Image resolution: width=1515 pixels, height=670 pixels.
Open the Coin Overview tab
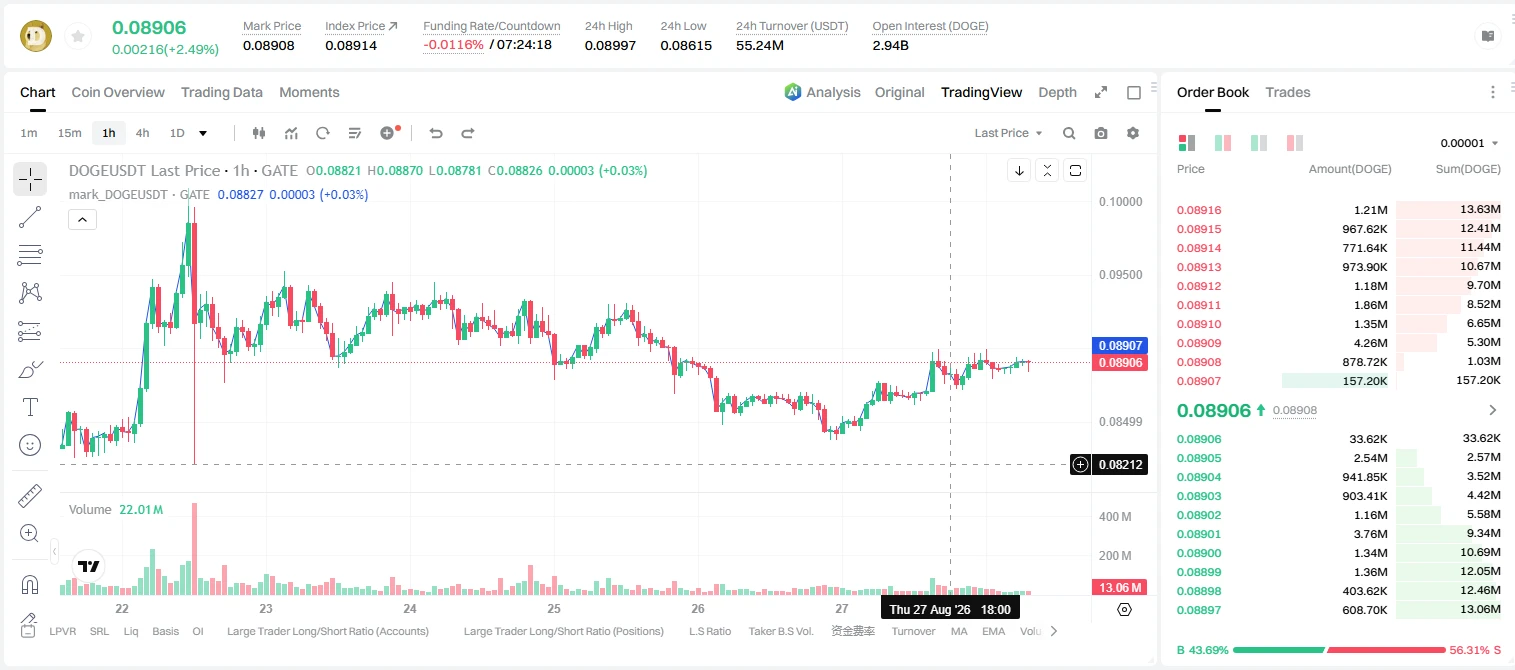click(x=118, y=92)
